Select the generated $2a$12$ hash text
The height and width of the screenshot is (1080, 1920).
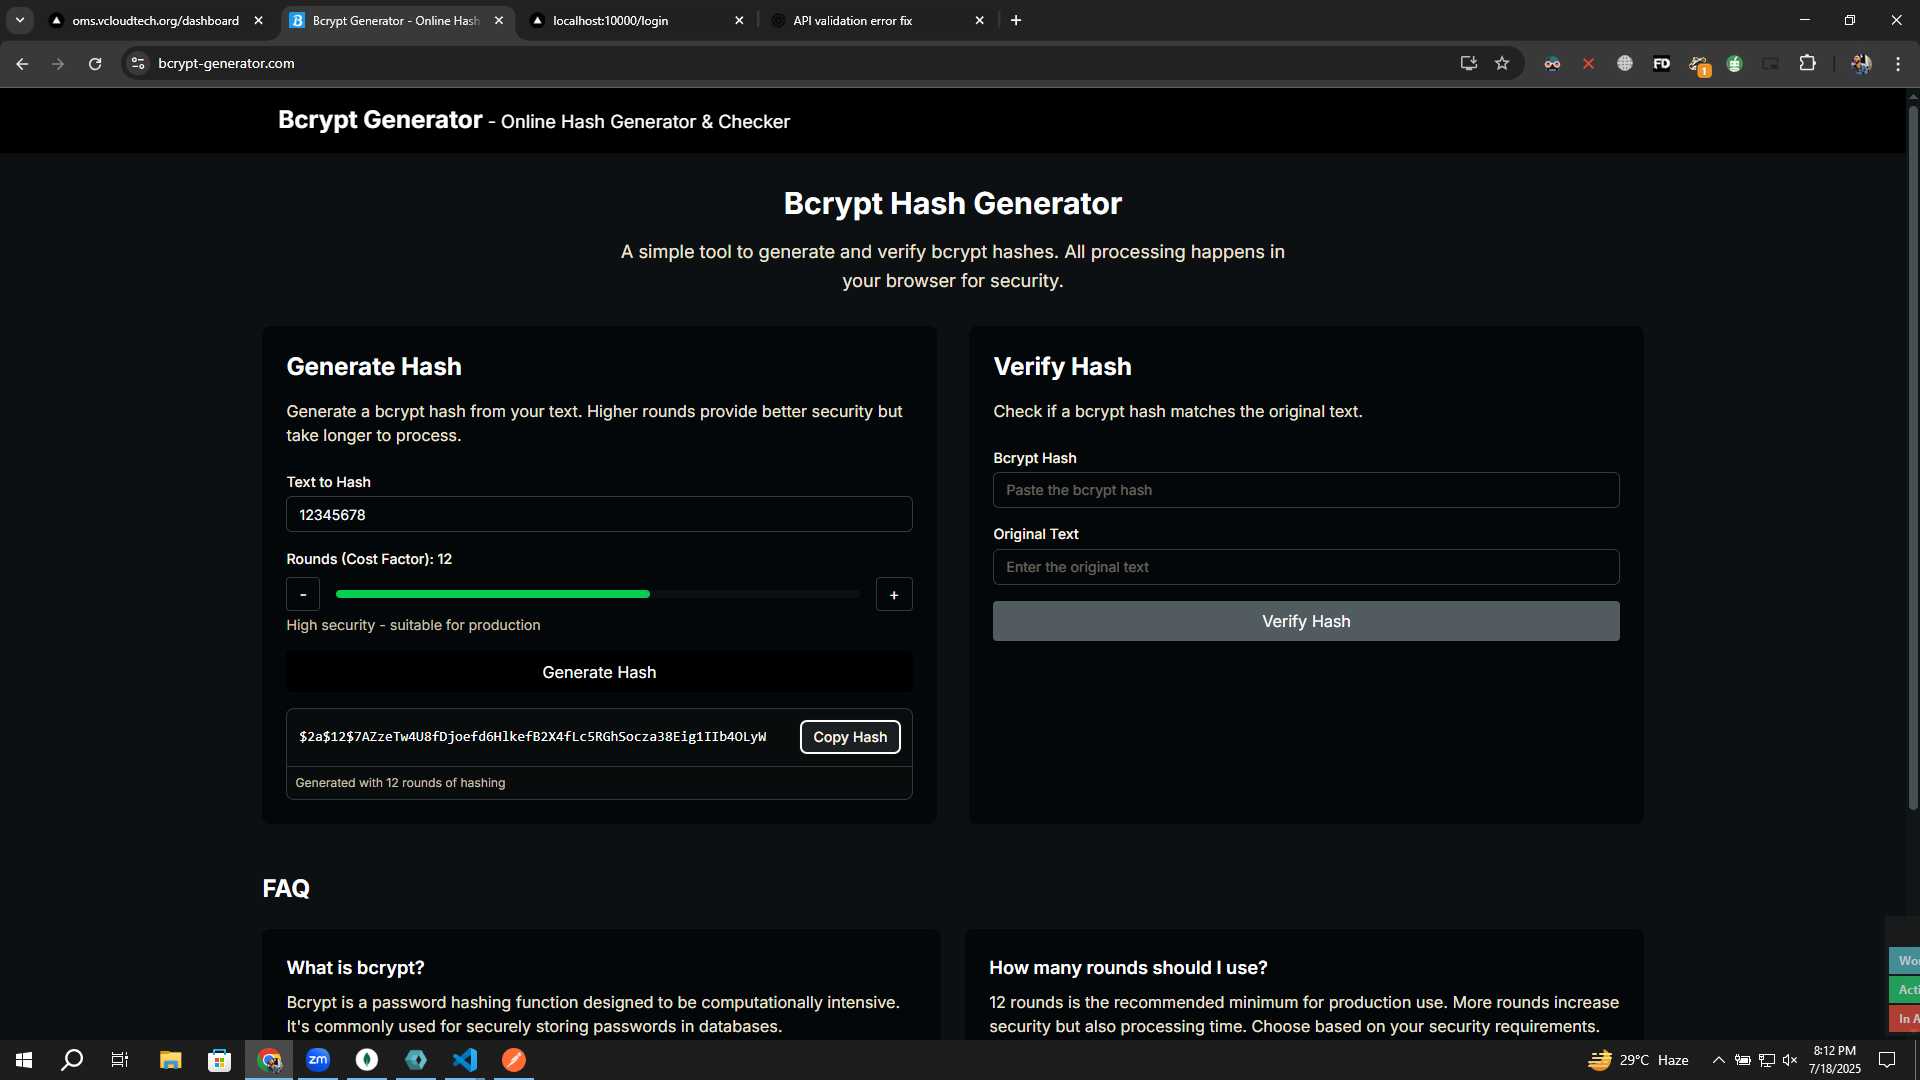pos(533,737)
